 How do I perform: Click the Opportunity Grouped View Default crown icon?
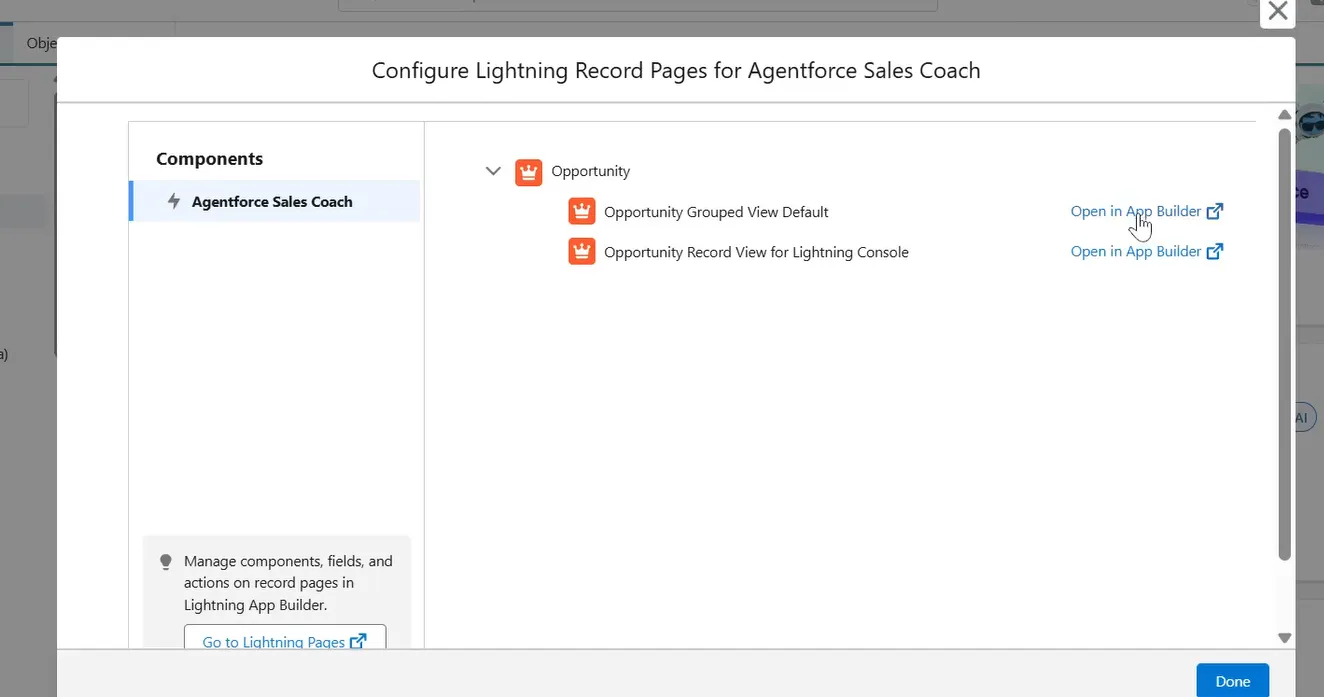pos(581,212)
